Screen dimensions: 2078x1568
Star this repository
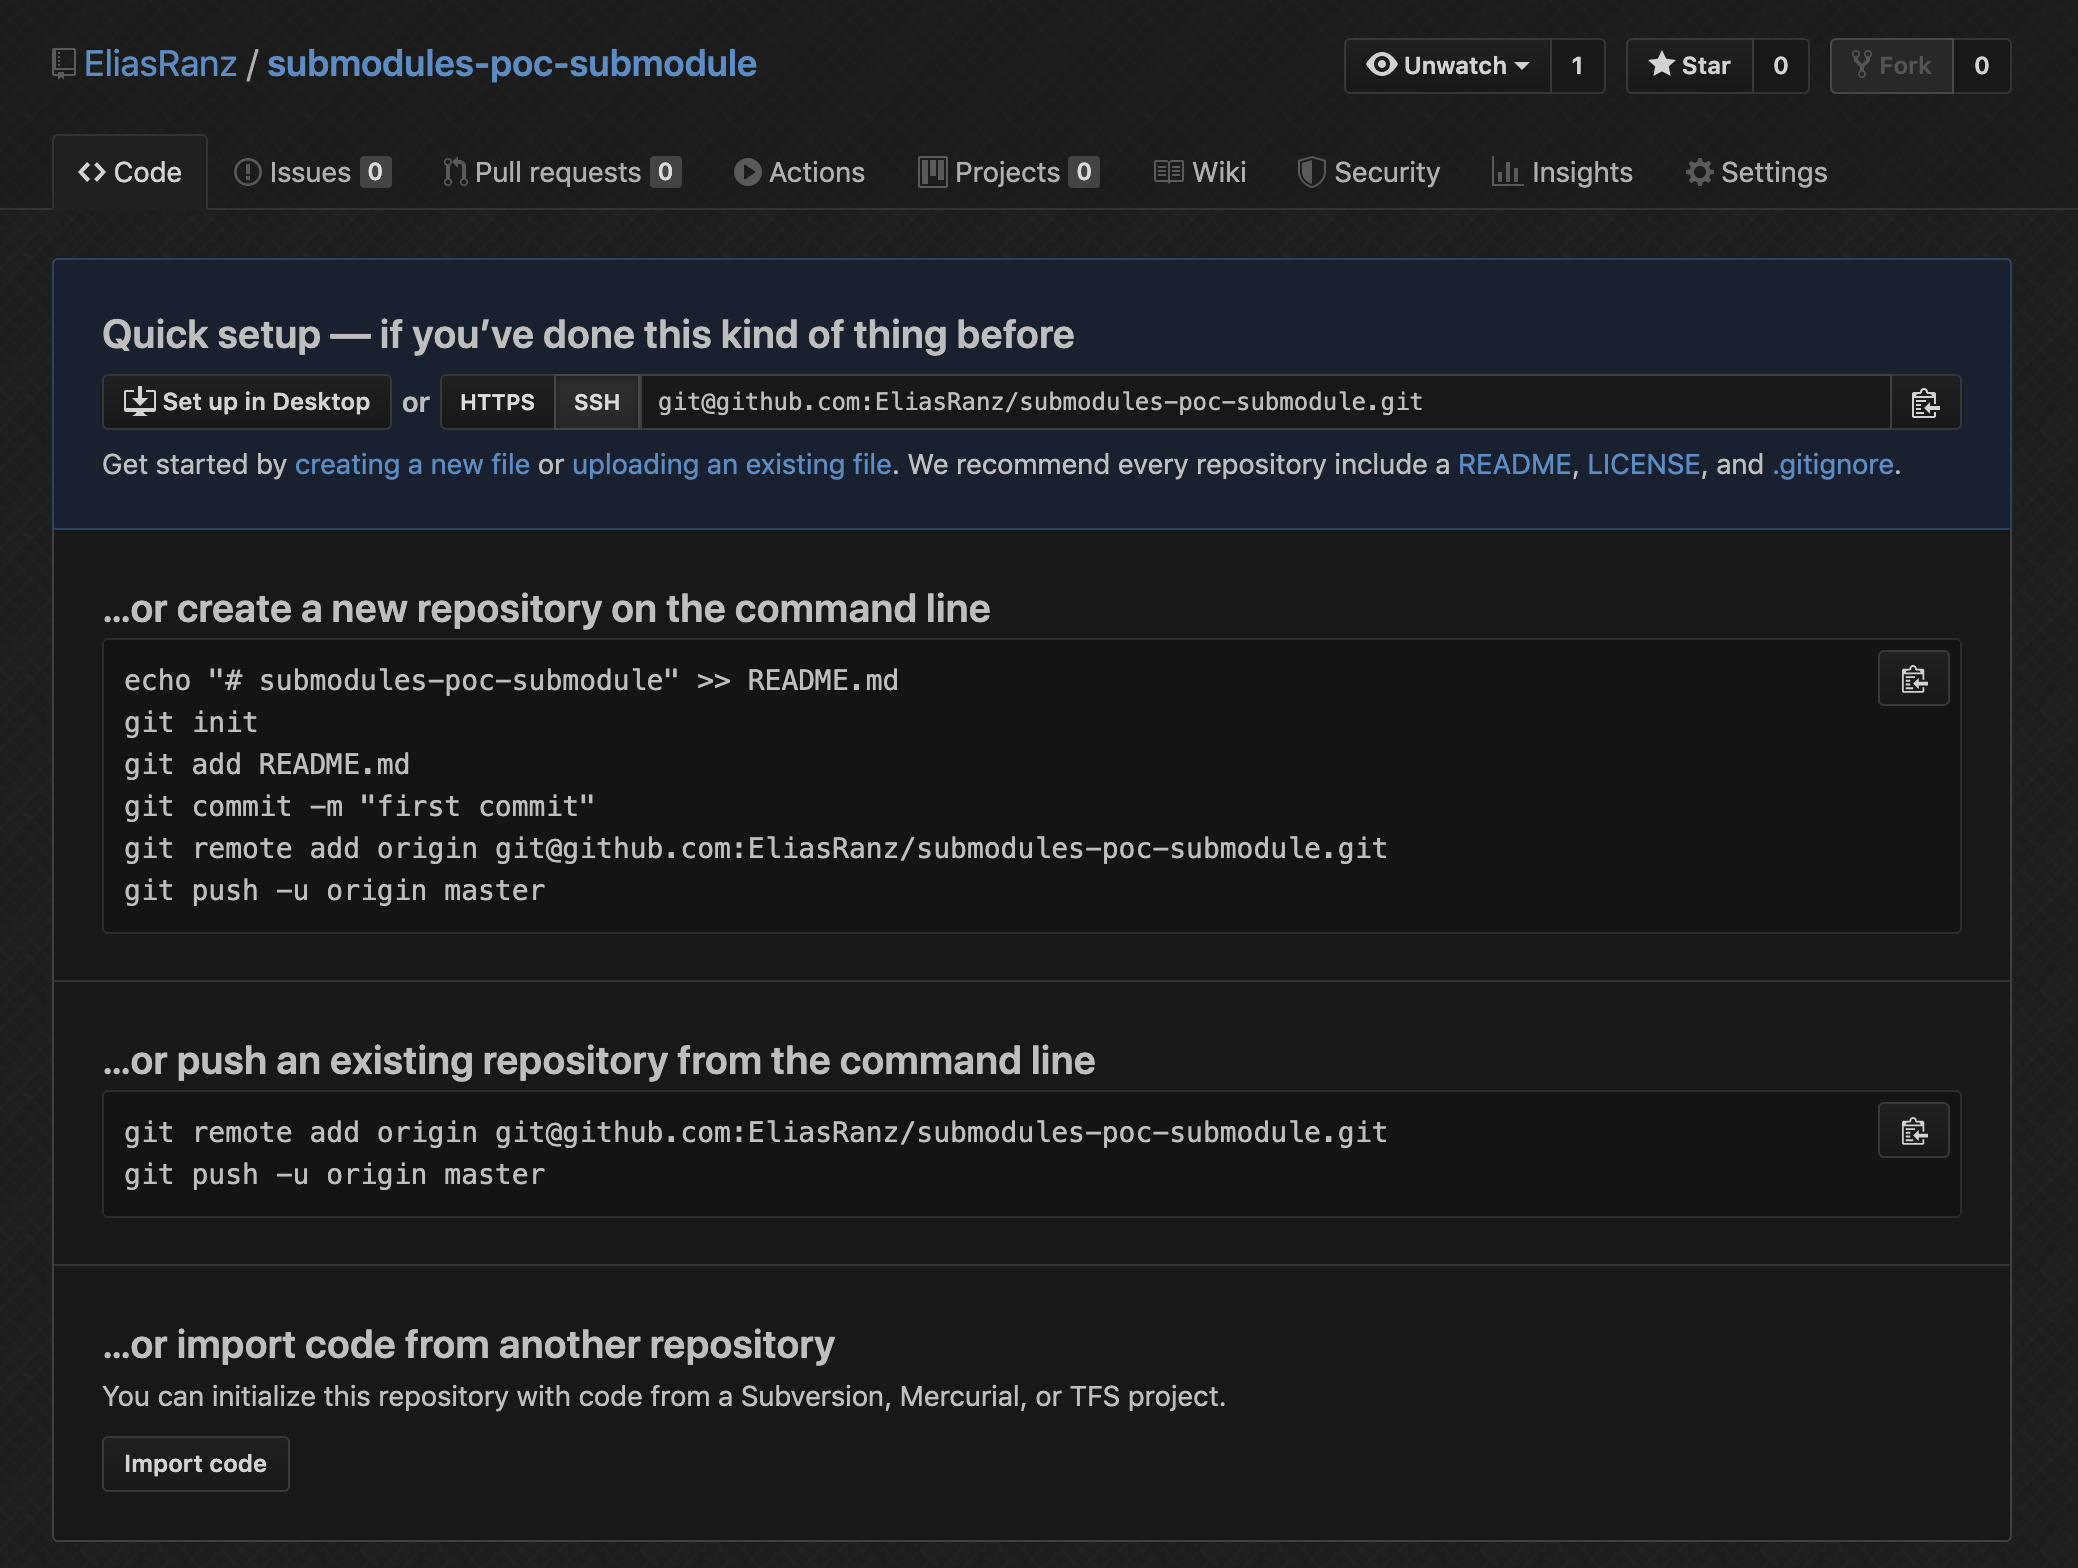tap(1690, 66)
